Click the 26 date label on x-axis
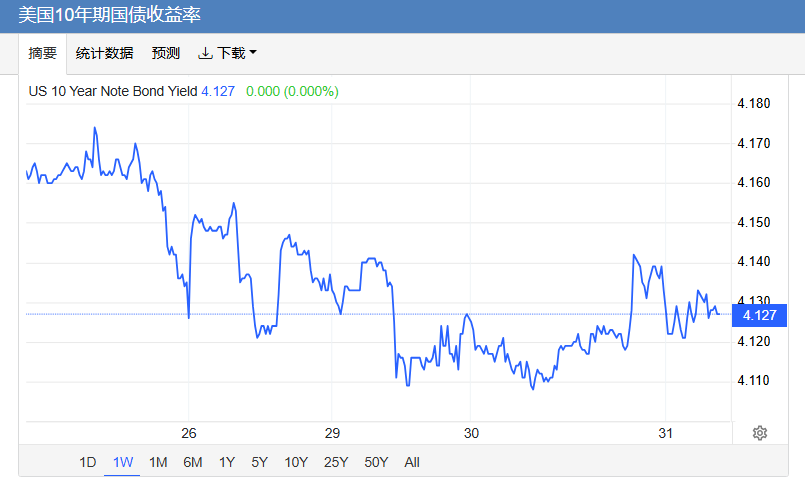Screen dimensions: 805x493 coord(189,433)
